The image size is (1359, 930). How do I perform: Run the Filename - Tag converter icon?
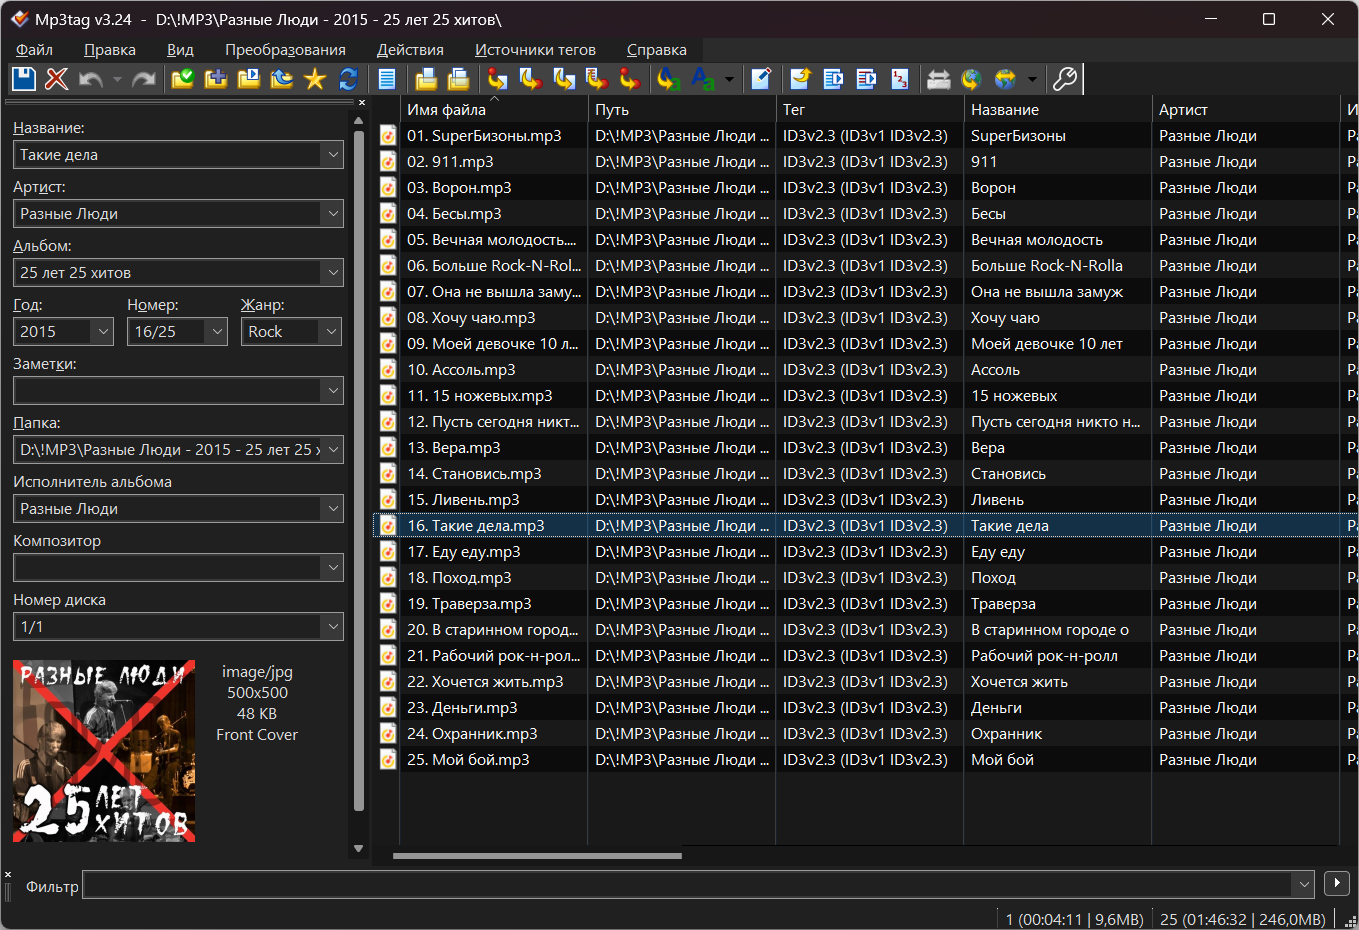coord(531,79)
